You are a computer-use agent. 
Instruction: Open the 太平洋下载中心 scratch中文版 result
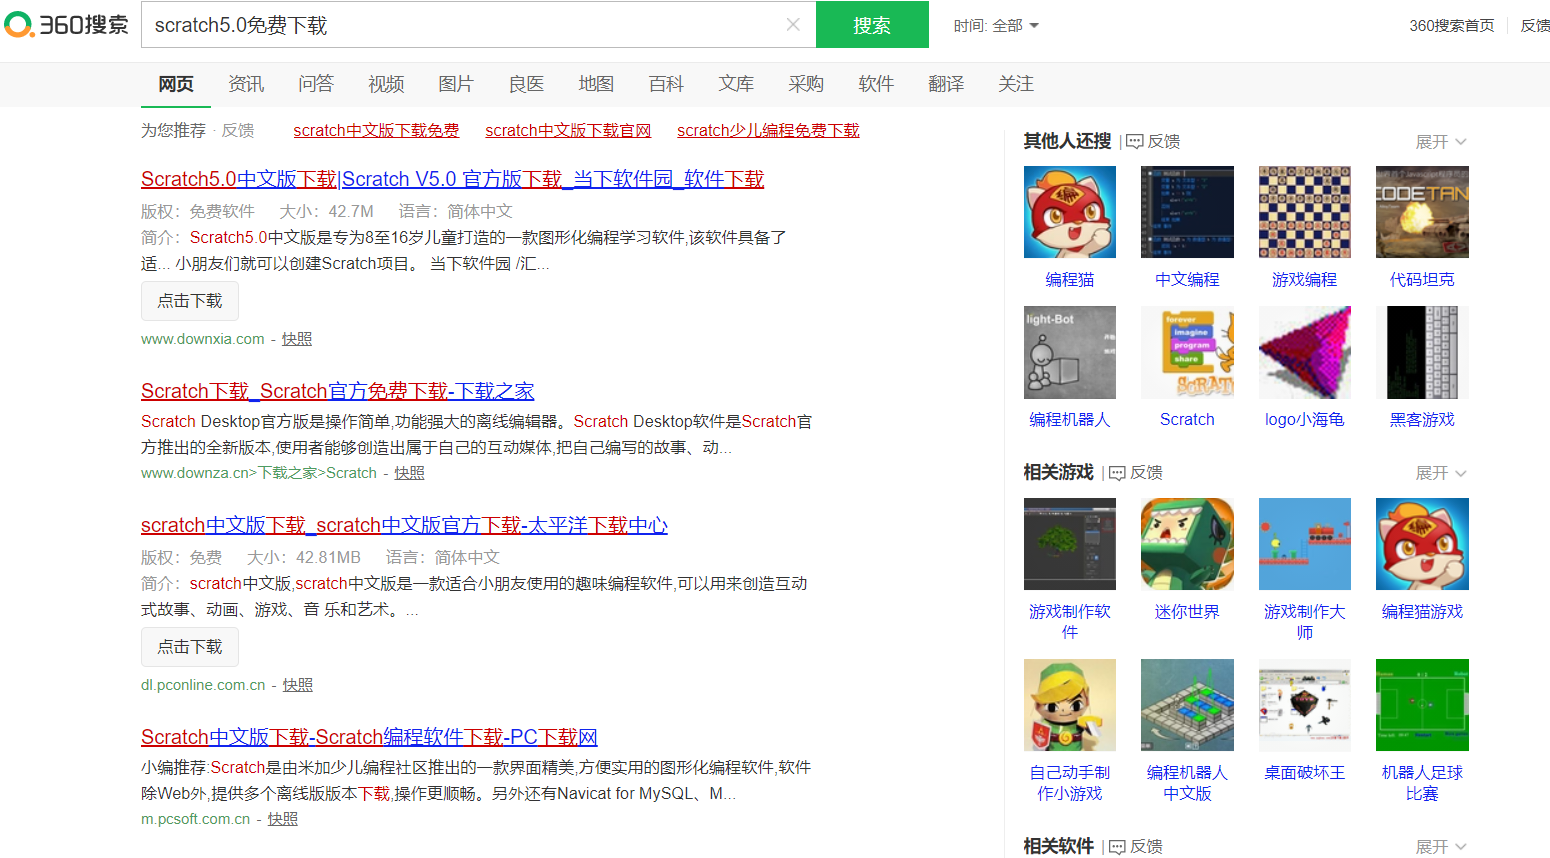[x=404, y=525]
